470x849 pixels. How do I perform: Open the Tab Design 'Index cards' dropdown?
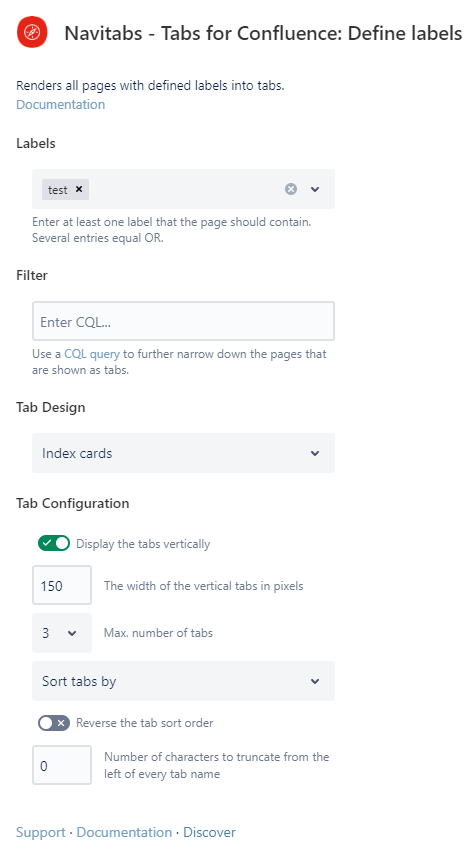click(x=183, y=453)
